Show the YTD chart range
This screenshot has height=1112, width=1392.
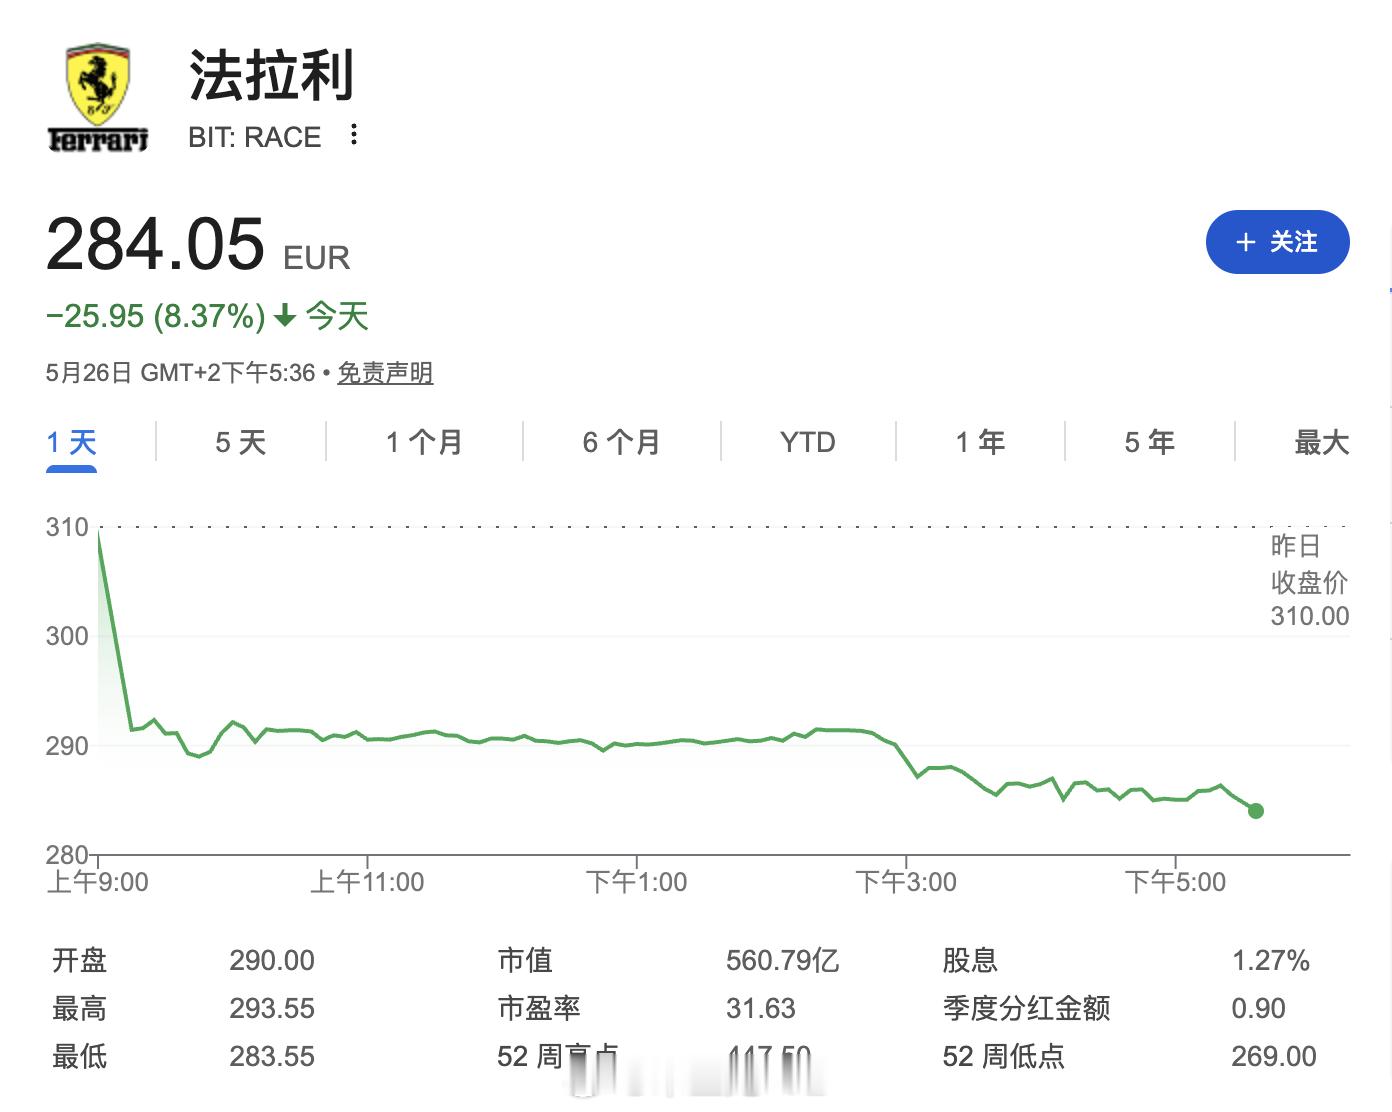coord(807,442)
